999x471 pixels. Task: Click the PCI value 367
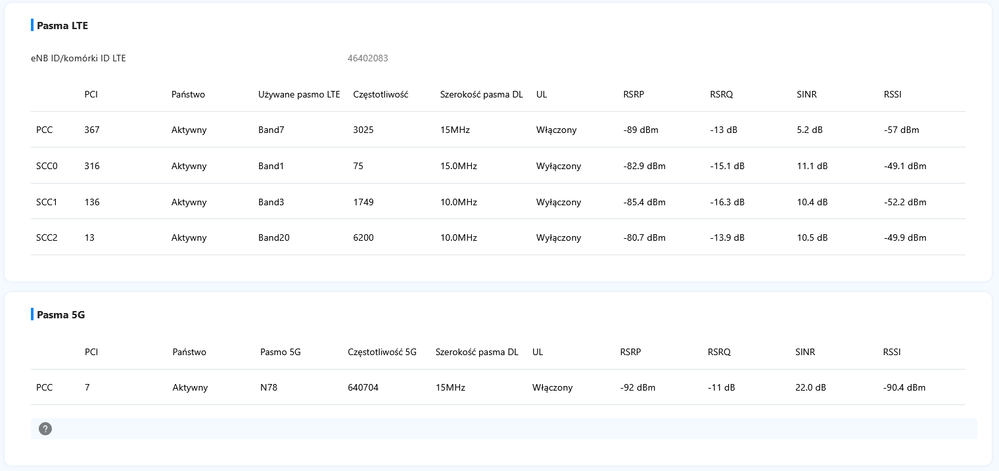click(x=92, y=130)
